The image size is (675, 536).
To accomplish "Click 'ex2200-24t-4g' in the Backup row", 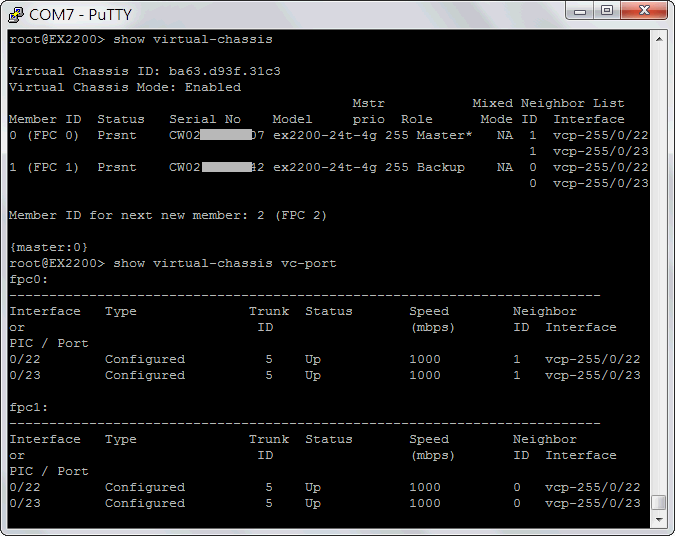I will point(325,167).
